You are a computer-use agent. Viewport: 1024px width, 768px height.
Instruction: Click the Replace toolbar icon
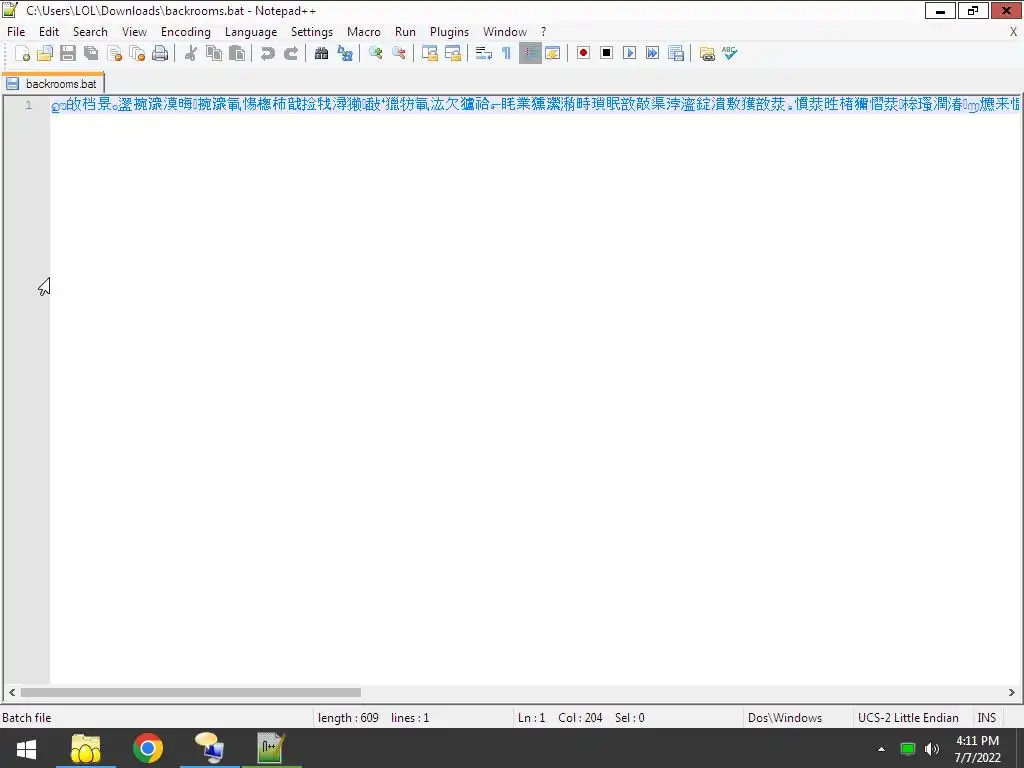pyautogui.click(x=345, y=54)
